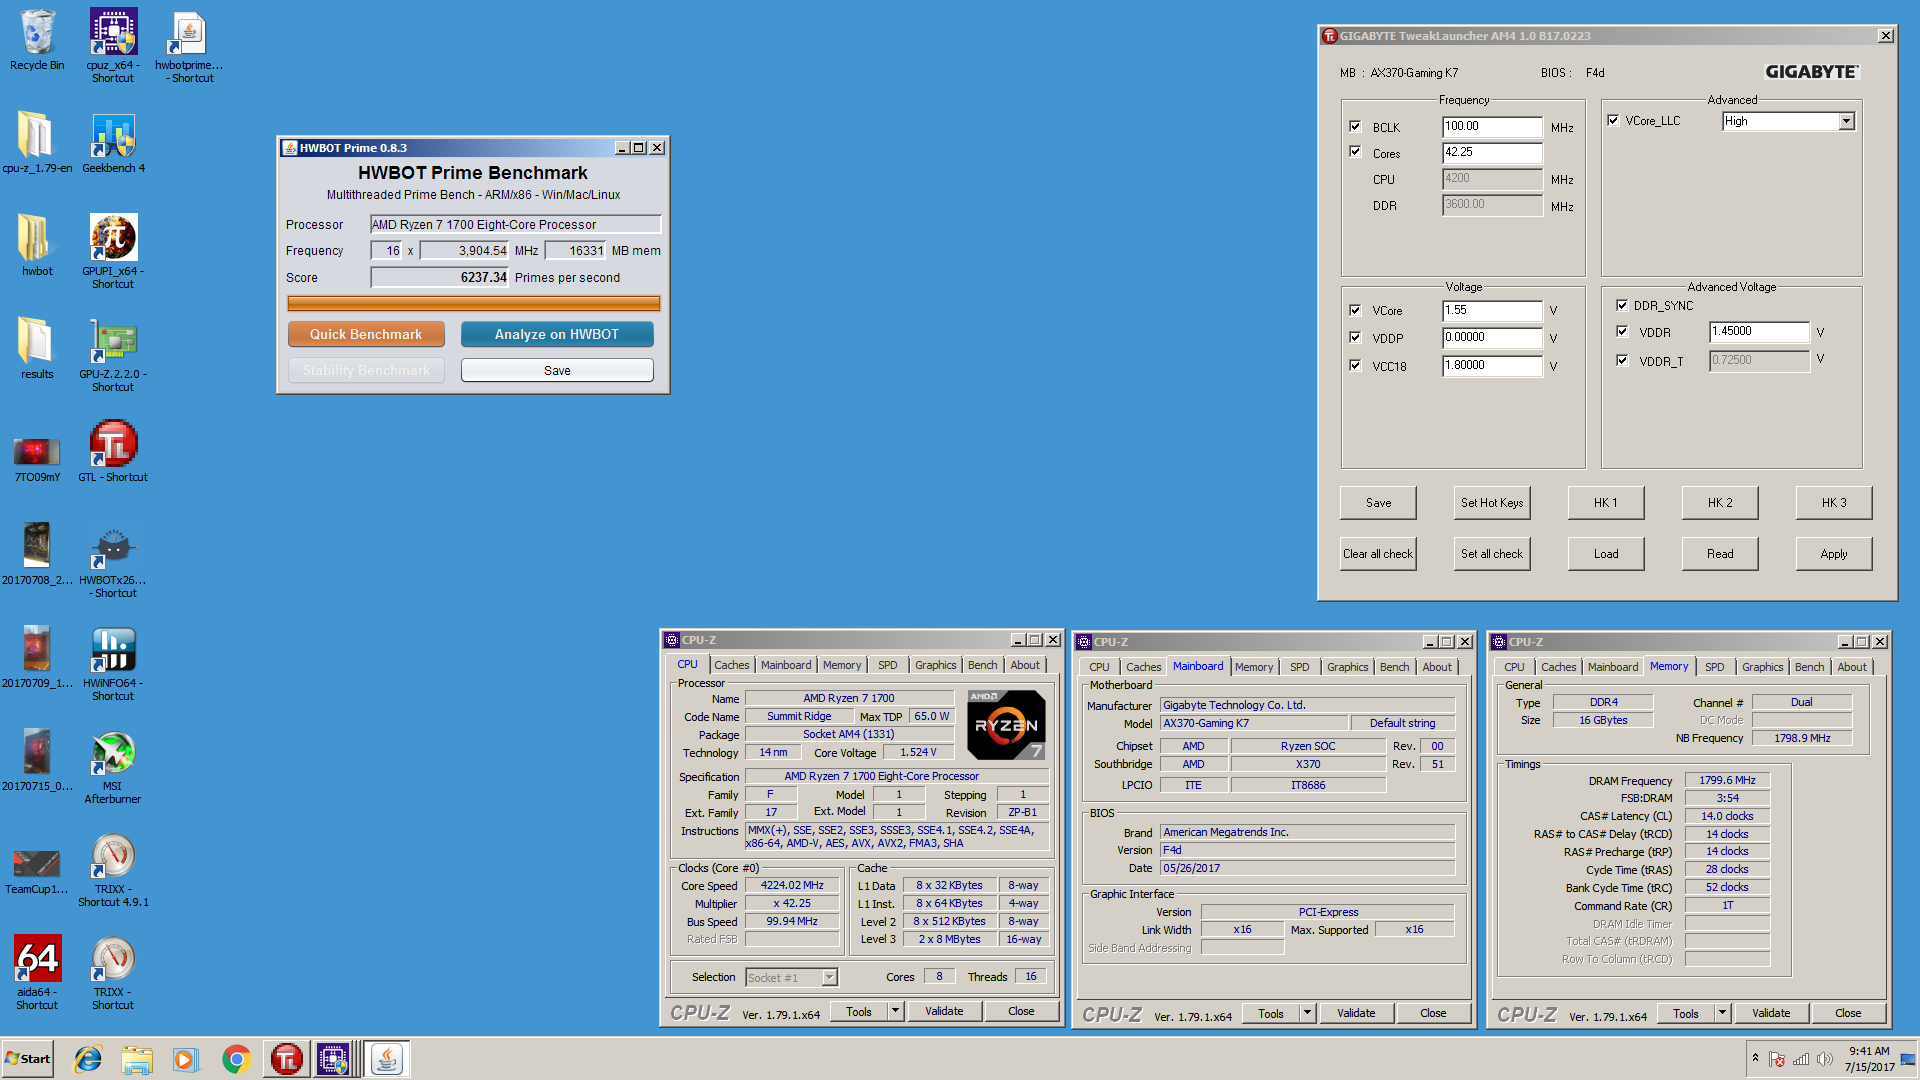This screenshot has width=1920, height=1080.
Task: Expand Tools dropdown arrow in CPU-Z CPU window
Action: tap(896, 1011)
